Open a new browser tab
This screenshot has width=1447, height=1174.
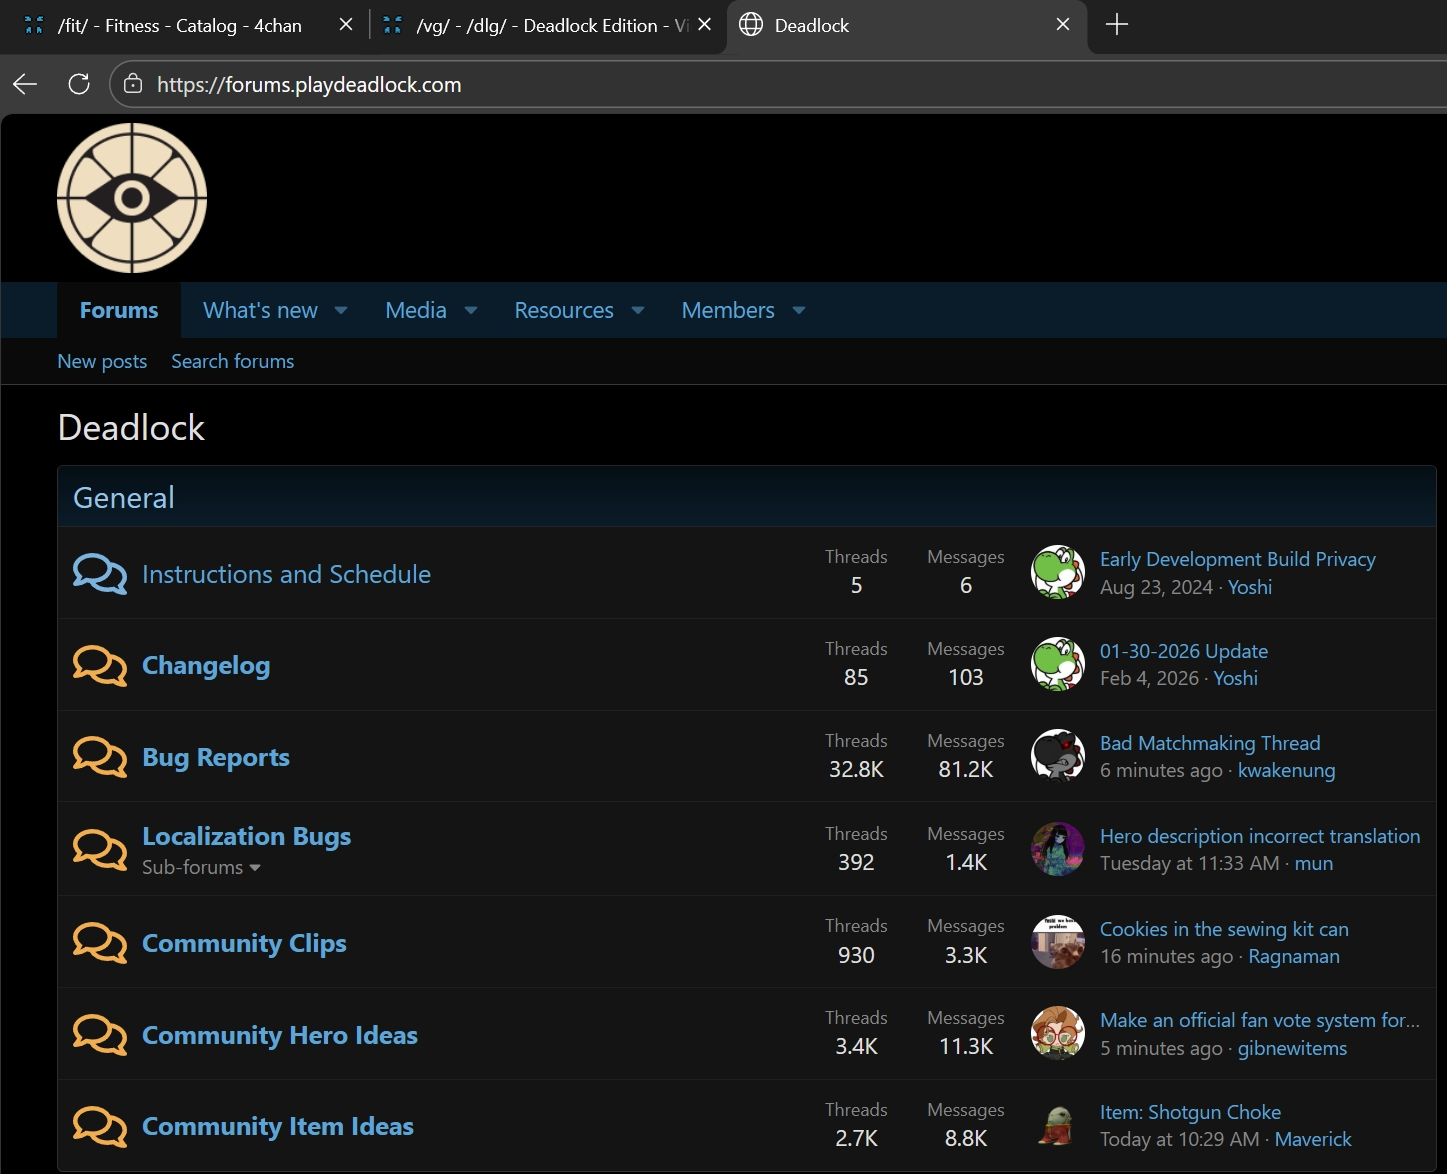click(x=1117, y=25)
